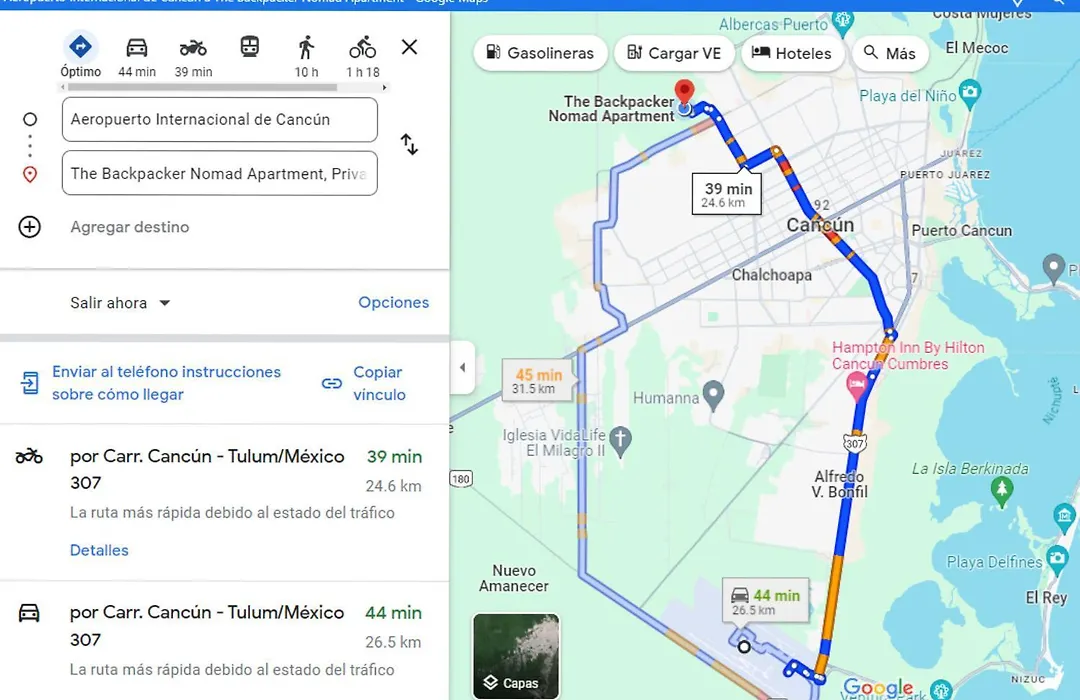Click Enviar al teléfono instrucciones sobre cómo llegar
Image resolution: width=1080 pixels, height=700 pixels.
[167, 383]
